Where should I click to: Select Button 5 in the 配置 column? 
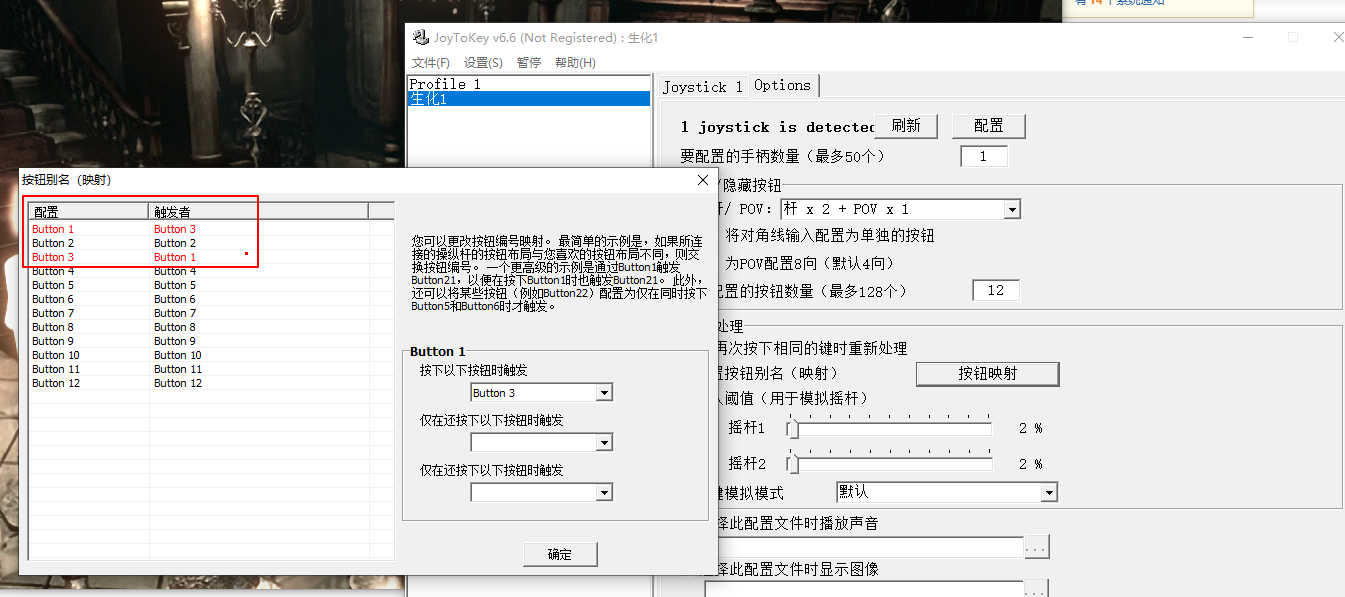pyautogui.click(x=53, y=285)
